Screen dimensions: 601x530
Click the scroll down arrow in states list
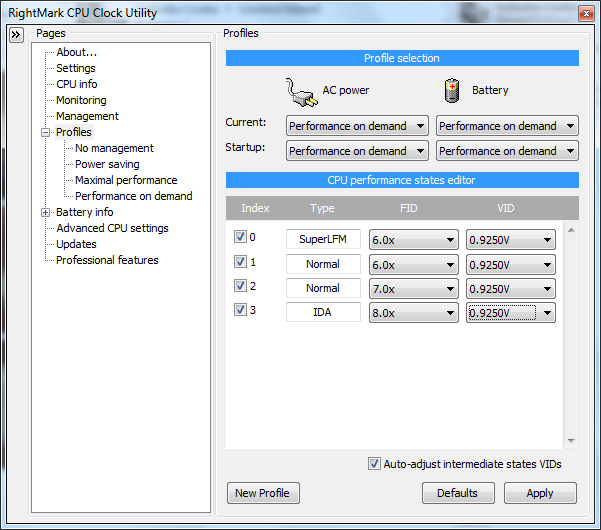tap(571, 441)
